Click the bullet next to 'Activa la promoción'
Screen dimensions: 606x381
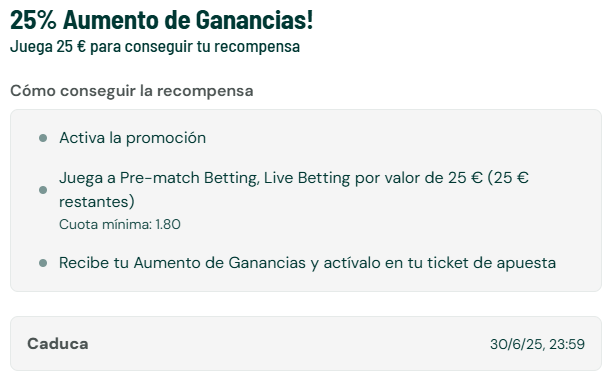[43, 138]
